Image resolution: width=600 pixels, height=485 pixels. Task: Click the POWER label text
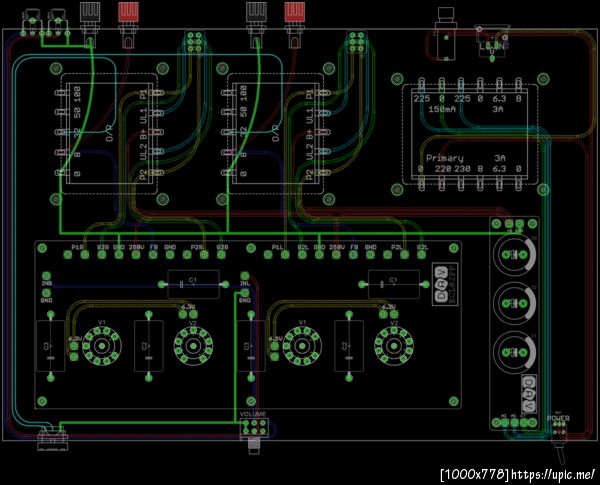coord(558,418)
